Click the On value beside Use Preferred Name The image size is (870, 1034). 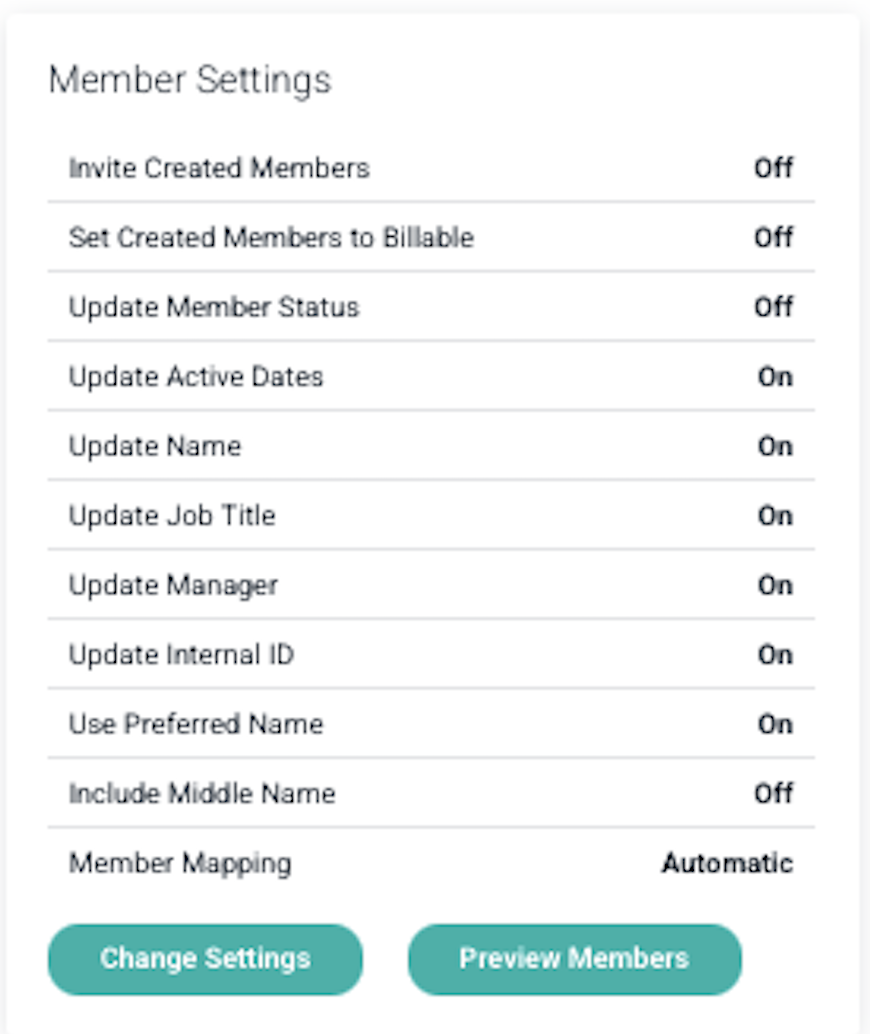click(775, 724)
